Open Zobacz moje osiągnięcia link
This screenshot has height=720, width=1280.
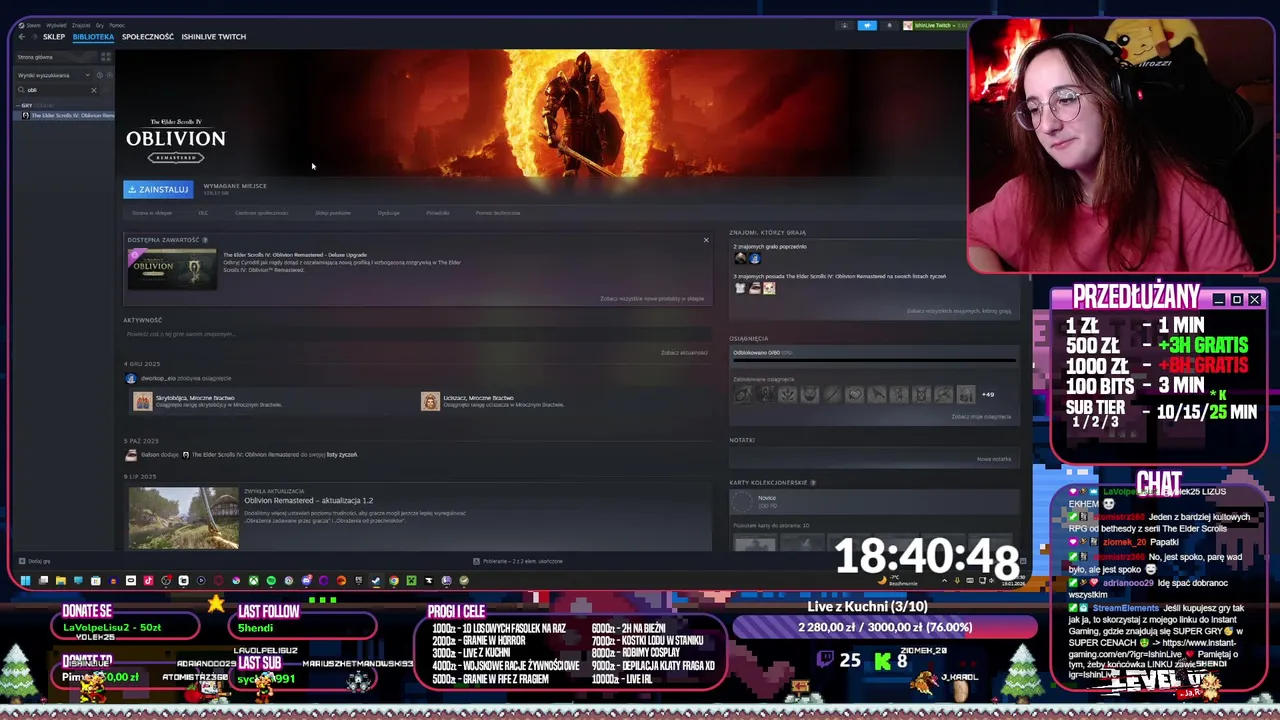(981, 417)
